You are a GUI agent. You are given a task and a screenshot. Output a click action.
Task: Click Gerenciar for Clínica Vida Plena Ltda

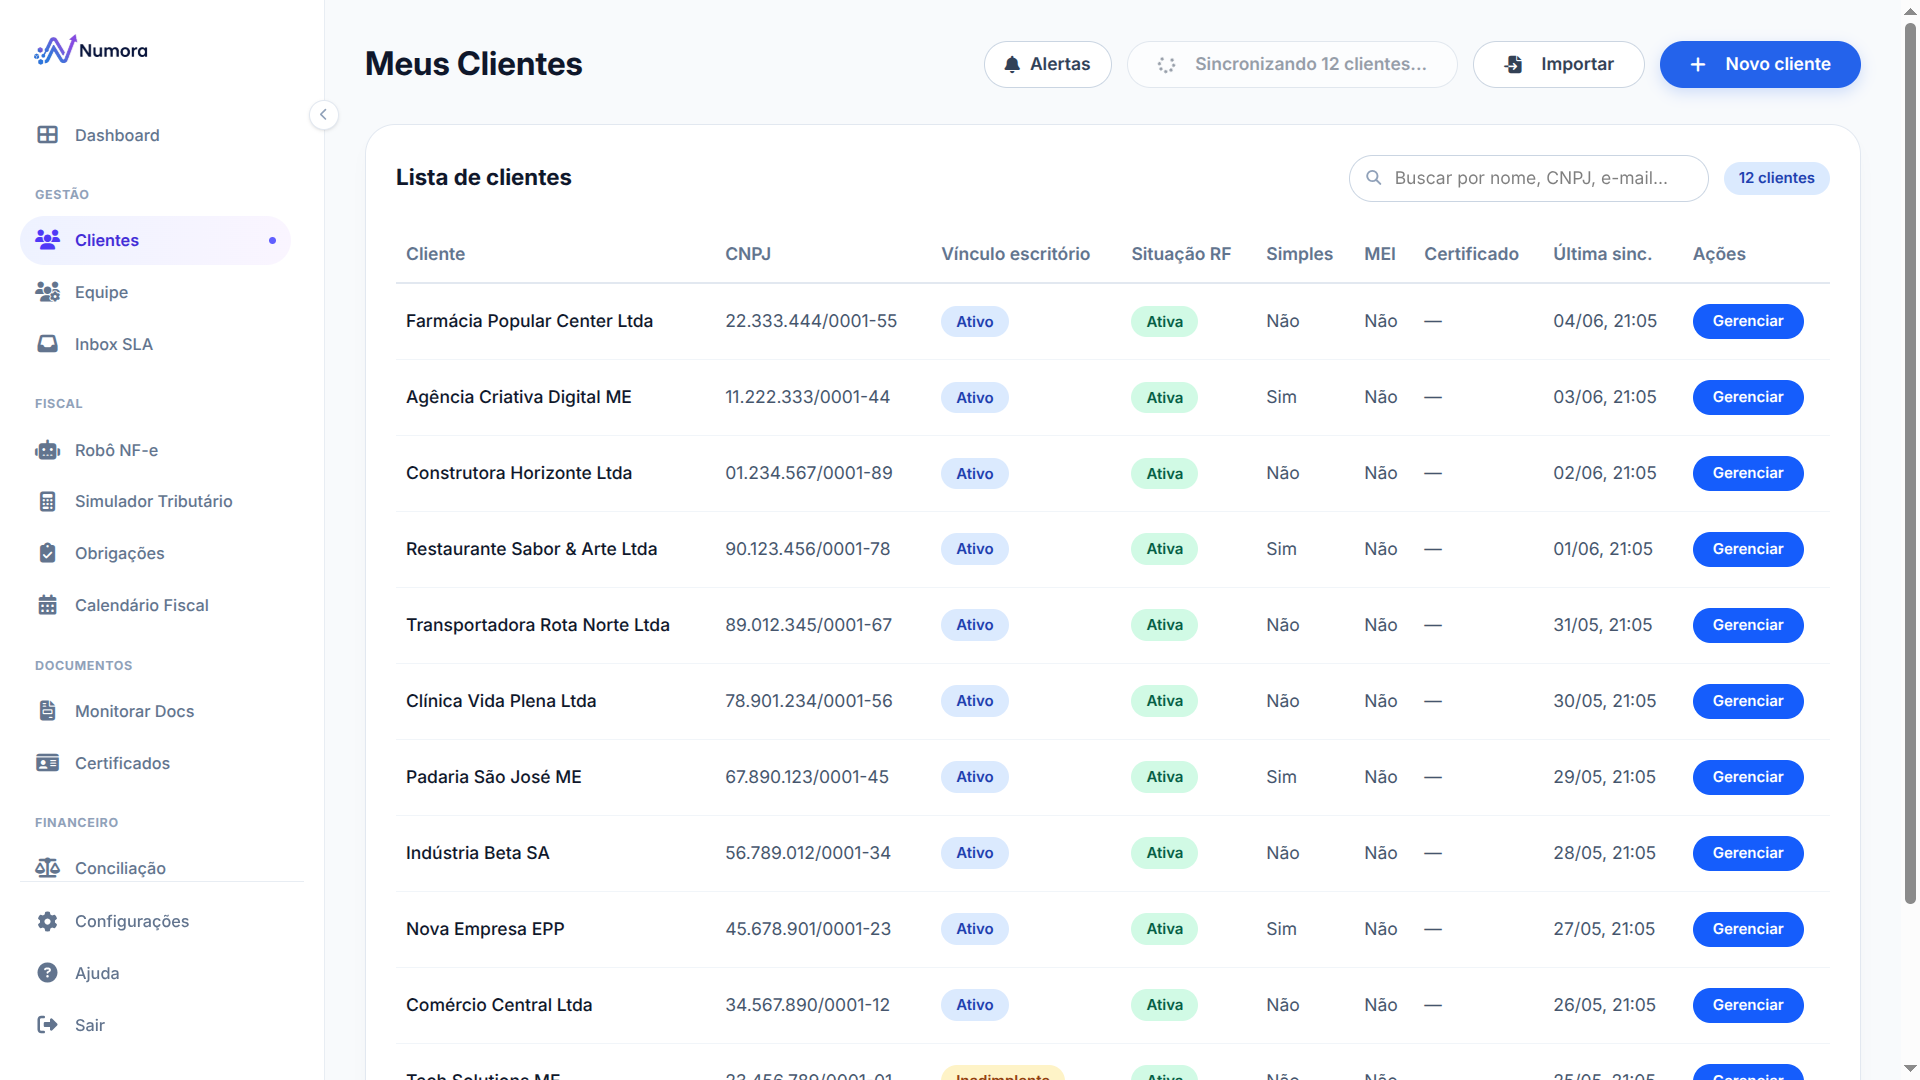[x=1747, y=701]
